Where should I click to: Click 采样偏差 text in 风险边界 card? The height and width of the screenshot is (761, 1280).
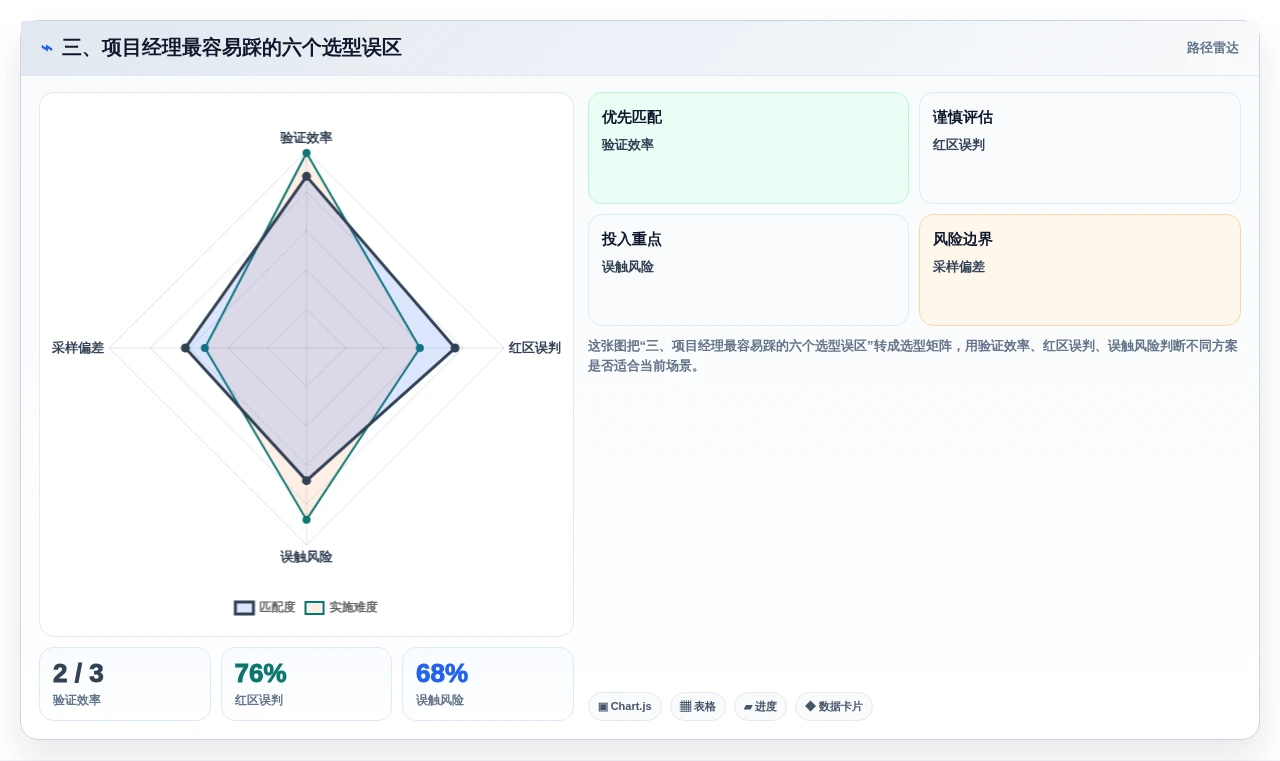959,267
